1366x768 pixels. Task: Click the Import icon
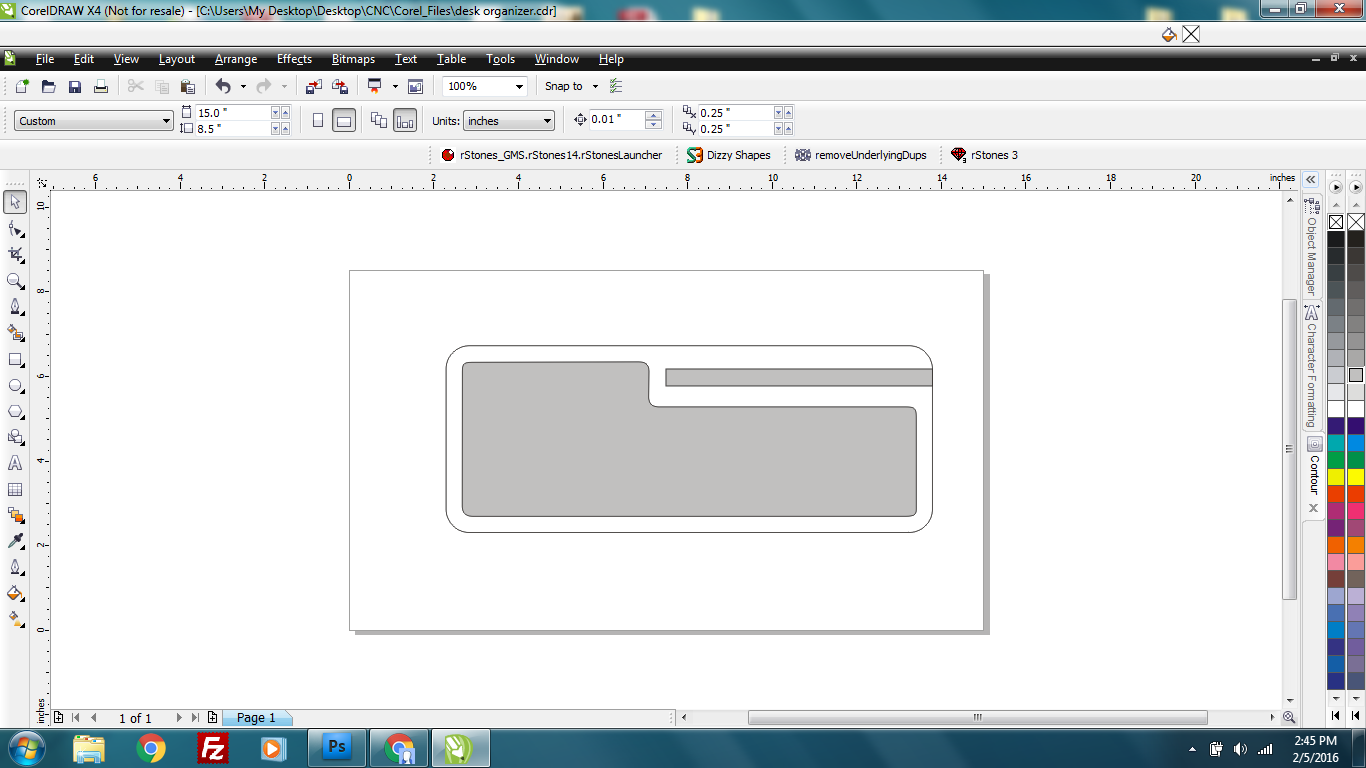pyautogui.click(x=314, y=86)
